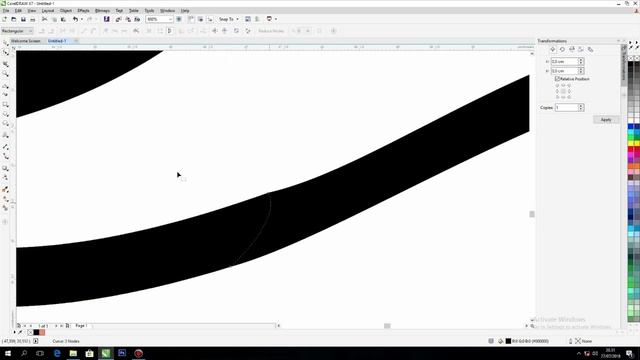The height and width of the screenshot is (360, 640).
Task: Pick the blue swatch in color palette
Action: click(x=631, y=127)
